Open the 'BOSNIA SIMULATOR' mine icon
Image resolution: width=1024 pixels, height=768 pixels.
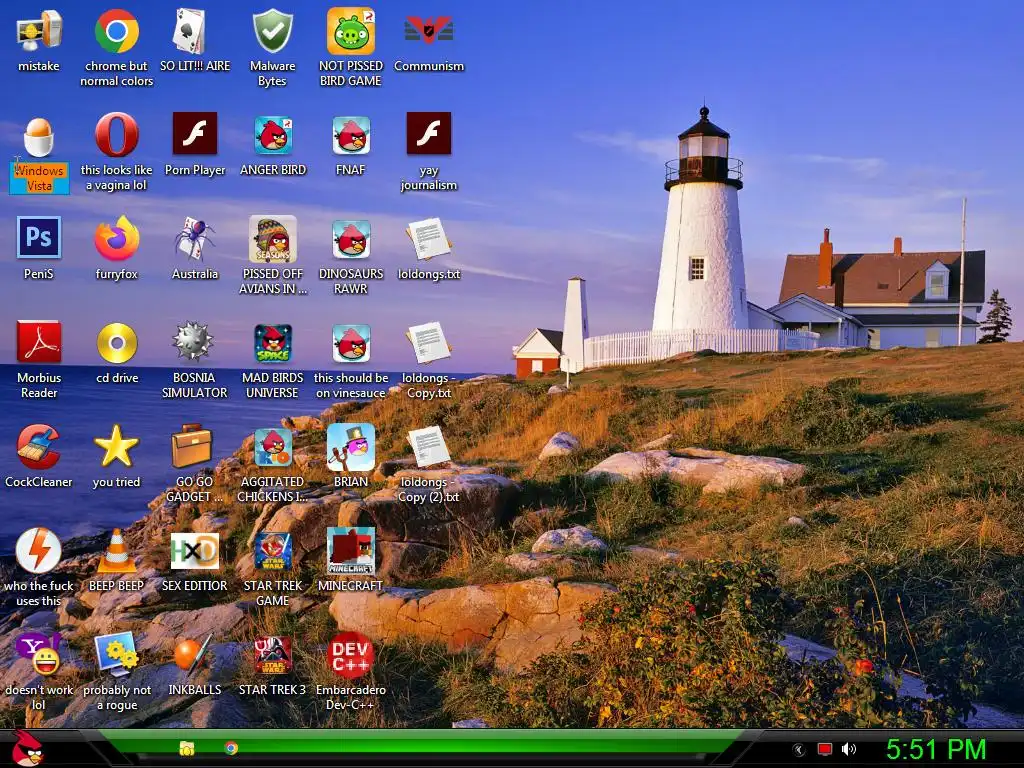coord(193,342)
